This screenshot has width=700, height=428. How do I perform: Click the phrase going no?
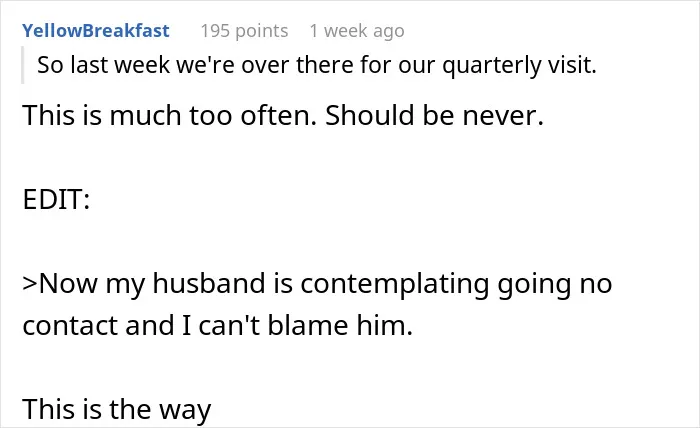tap(555, 284)
